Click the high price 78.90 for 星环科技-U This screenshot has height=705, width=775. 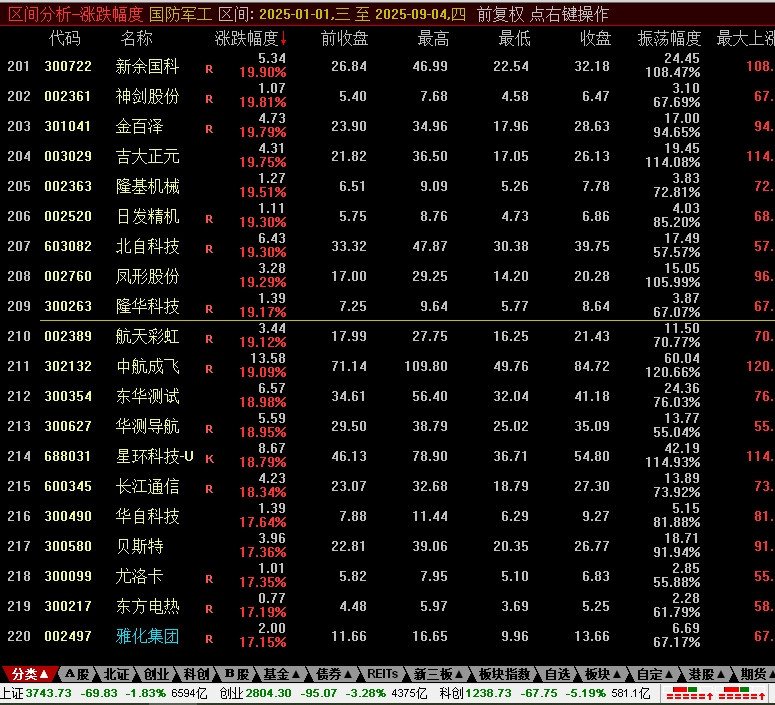point(430,456)
